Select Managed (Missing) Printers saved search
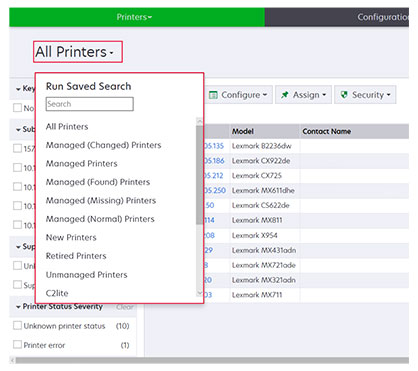Screen dimensions: 418x371 tap(101, 200)
